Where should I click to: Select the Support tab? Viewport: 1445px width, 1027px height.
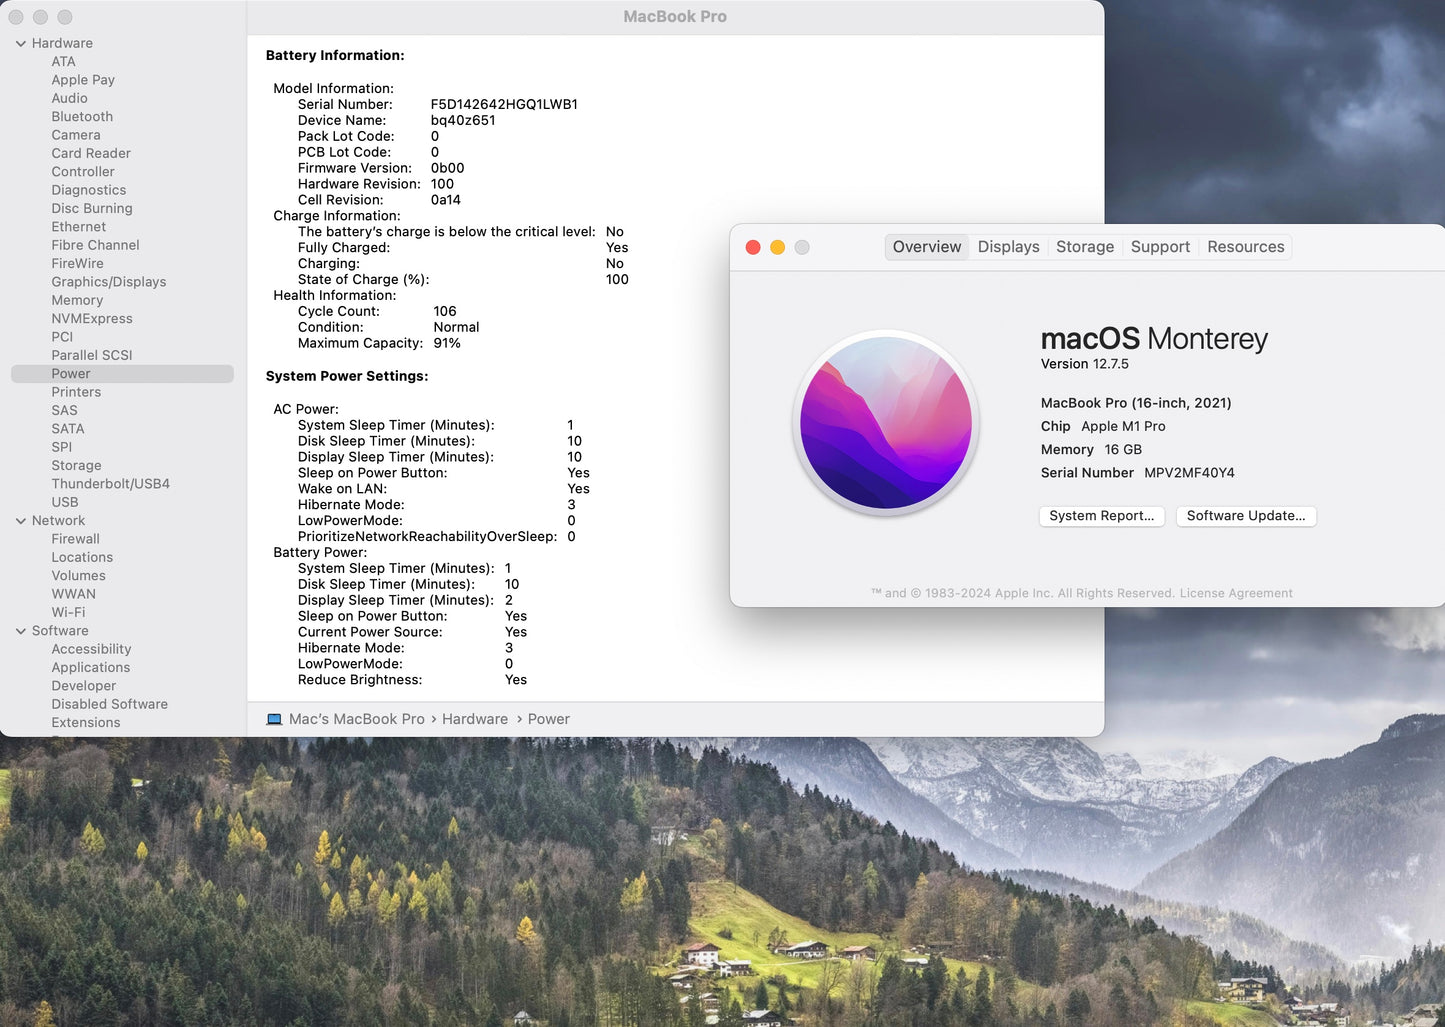click(1160, 247)
